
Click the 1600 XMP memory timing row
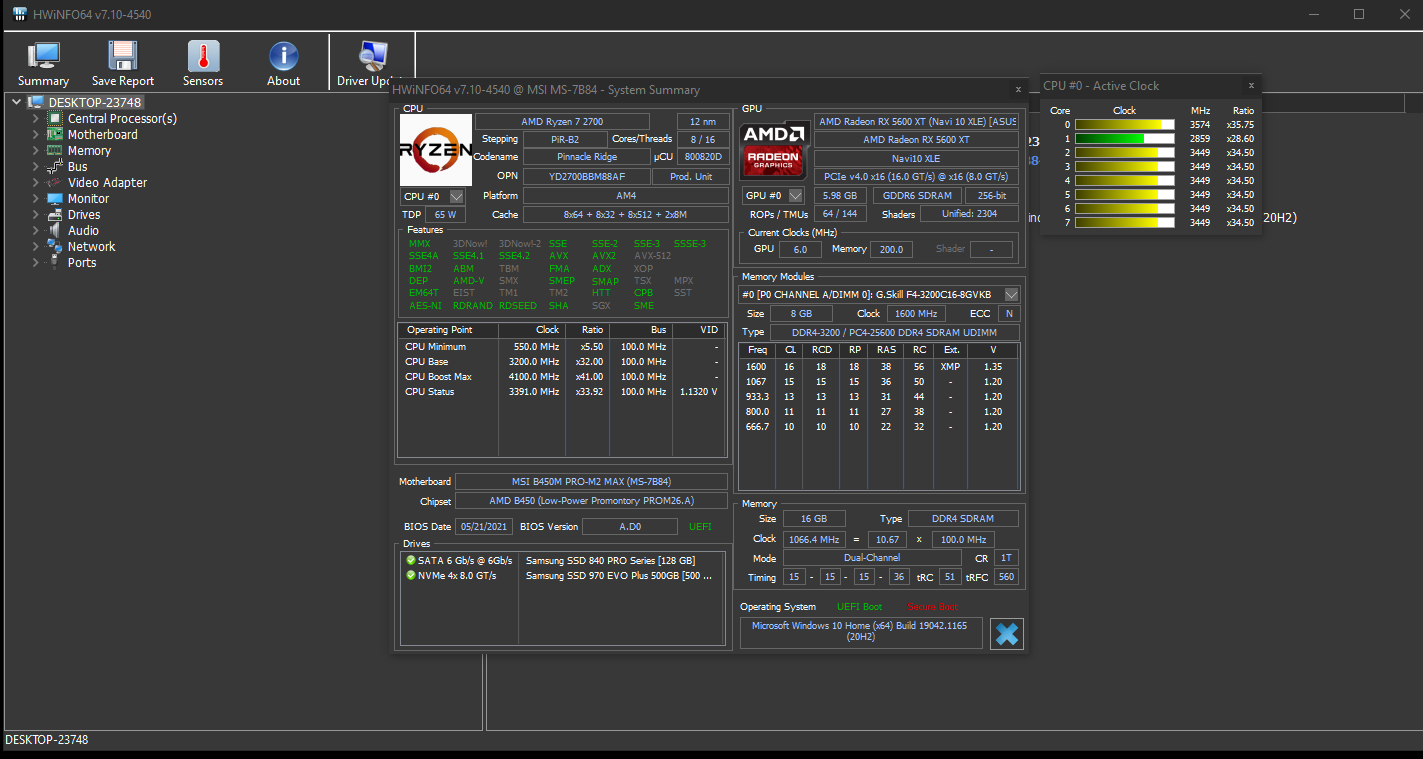click(879, 366)
